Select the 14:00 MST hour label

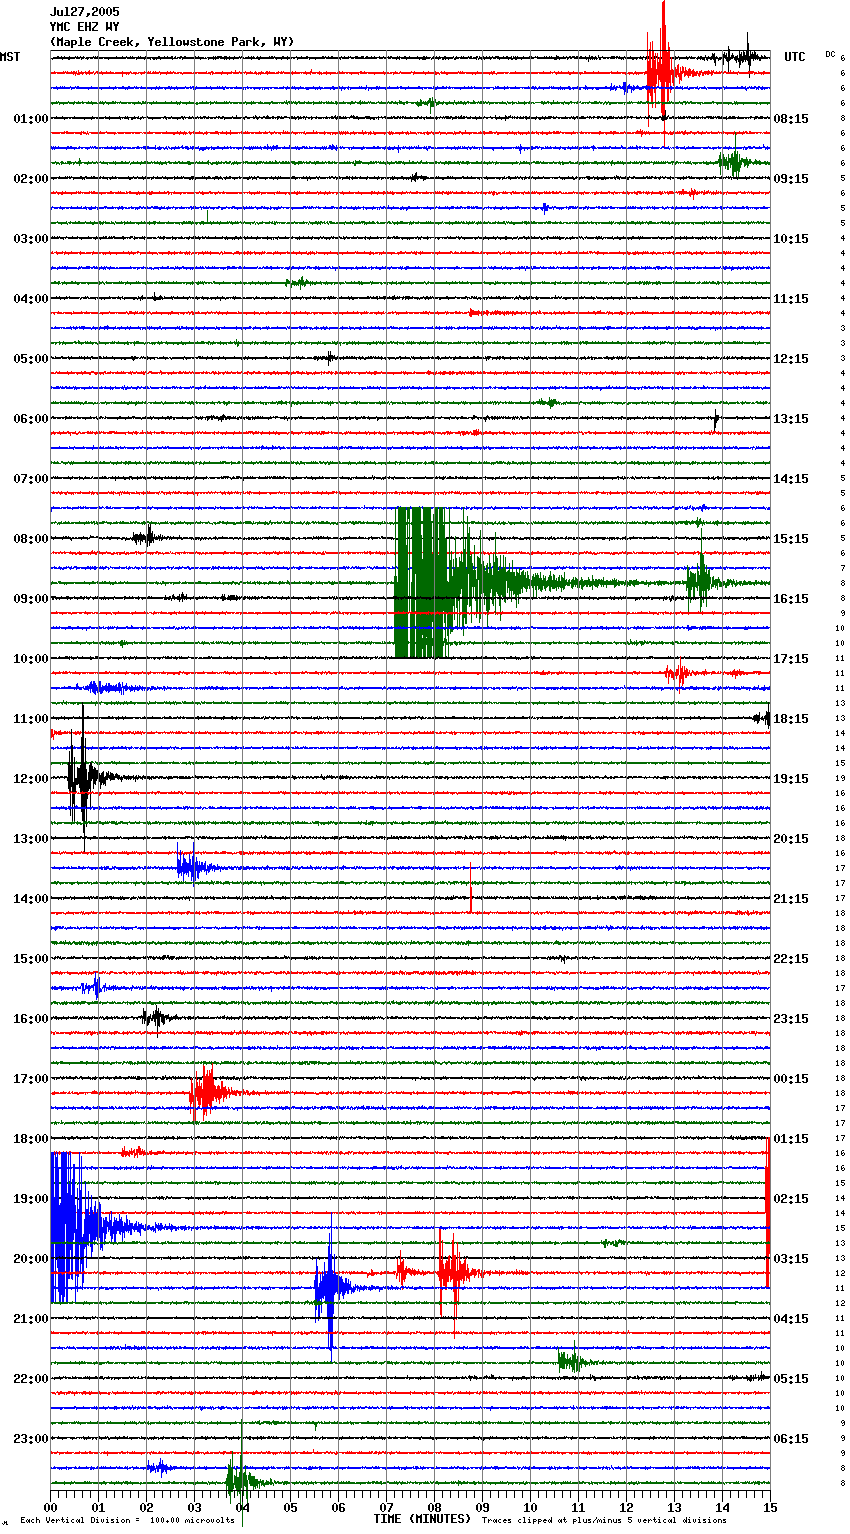pos(31,899)
